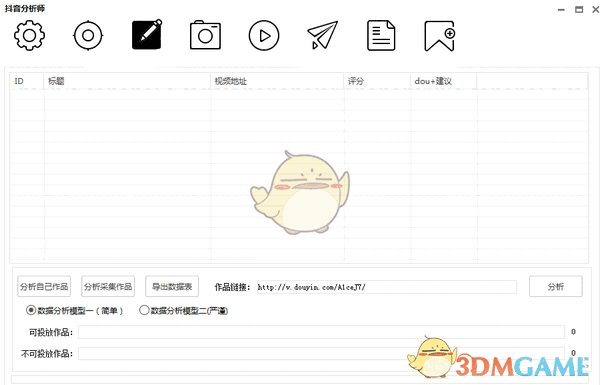Click the 视频地址 column header
Viewport: 600px width, 385px height.
[x=277, y=81]
